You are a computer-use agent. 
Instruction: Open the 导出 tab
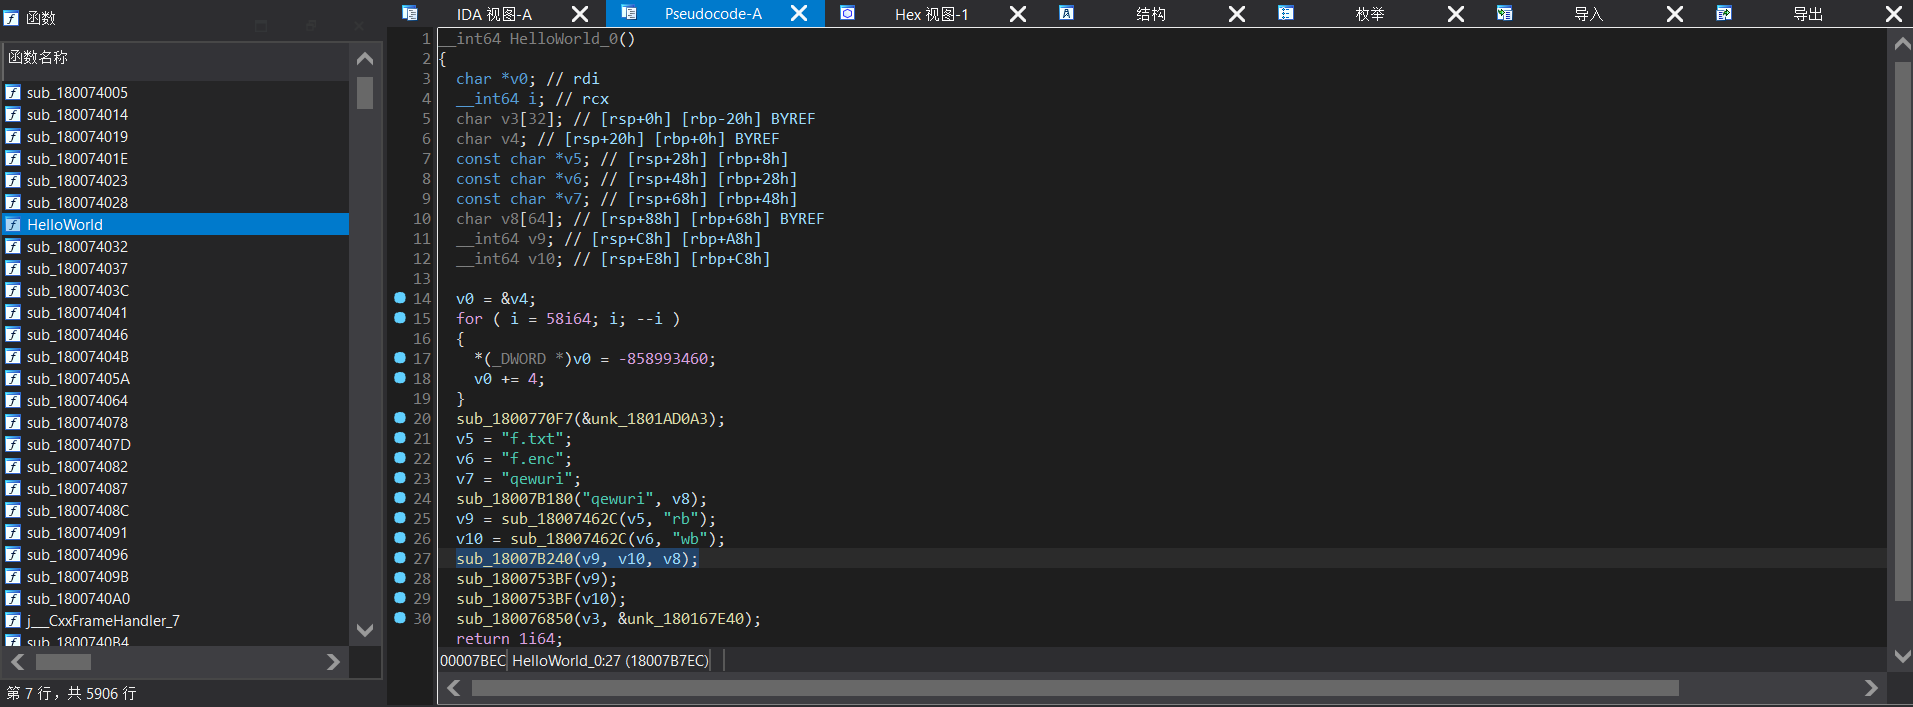tap(1807, 14)
